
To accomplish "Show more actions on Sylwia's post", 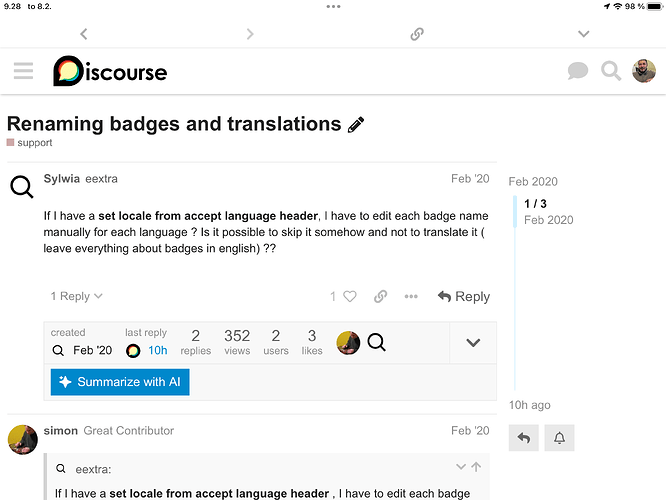I will tap(411, 296).
